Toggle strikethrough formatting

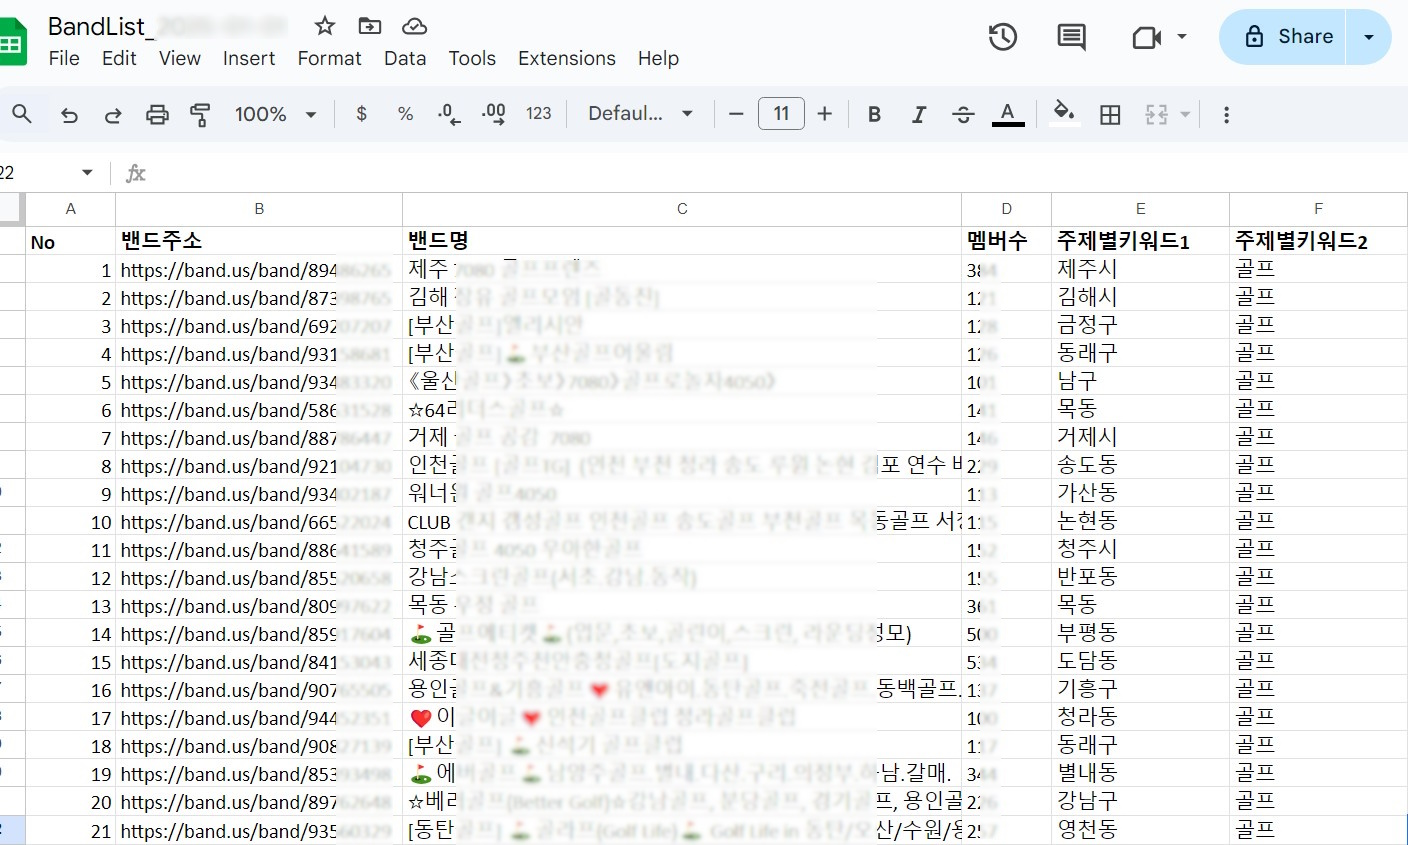click(963, 115)
